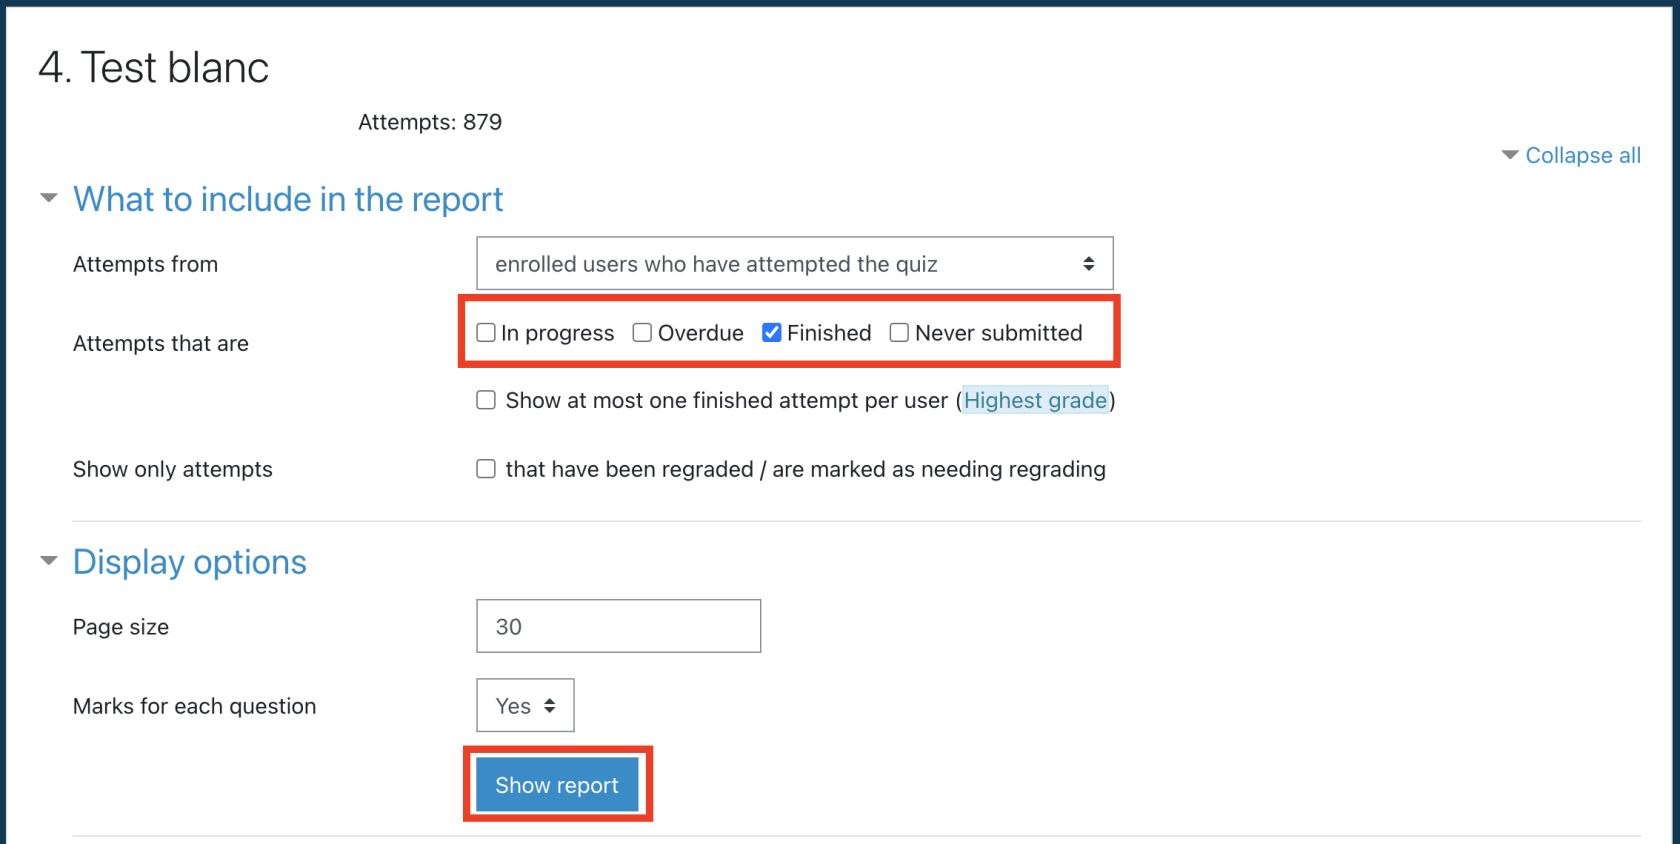Click the 'Page size' label text
Viewport: 1680px width, 844px height.
pyautogui.click(x=121, y=627)
